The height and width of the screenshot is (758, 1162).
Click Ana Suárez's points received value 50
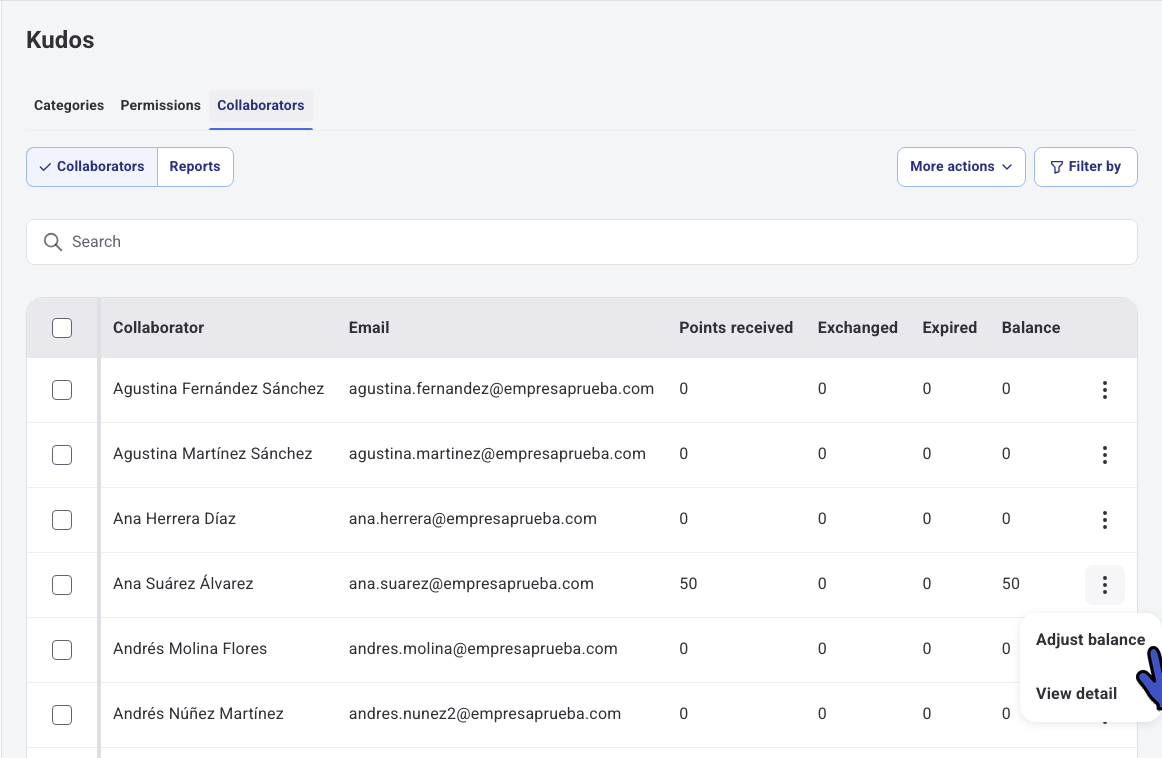pos(688,583)
